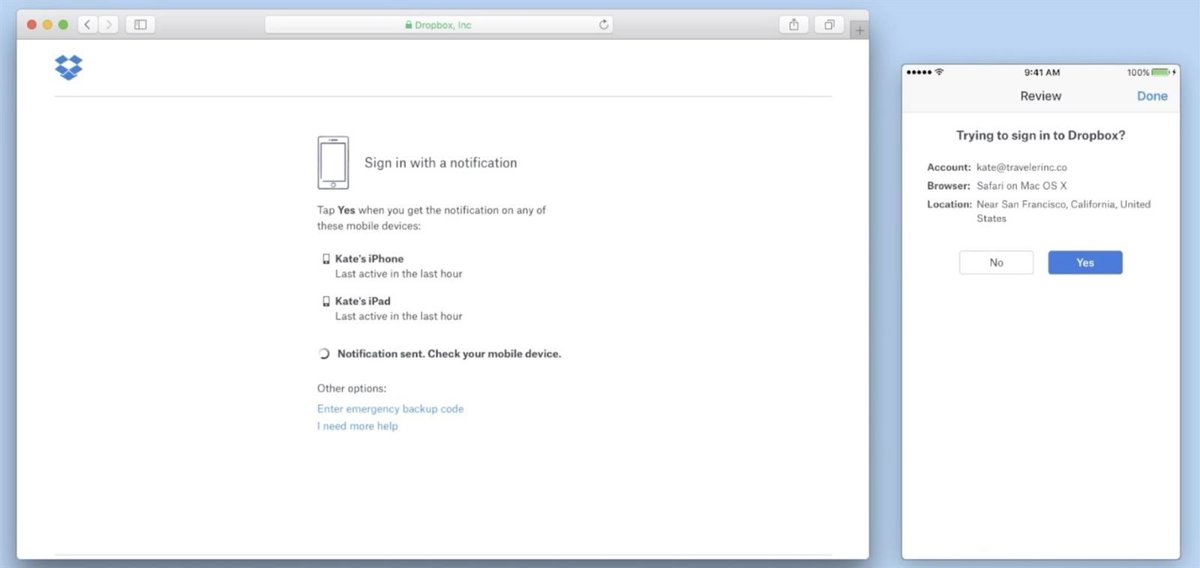
Task: Select Kate's iPhone device entry
Action: (369, 259)
